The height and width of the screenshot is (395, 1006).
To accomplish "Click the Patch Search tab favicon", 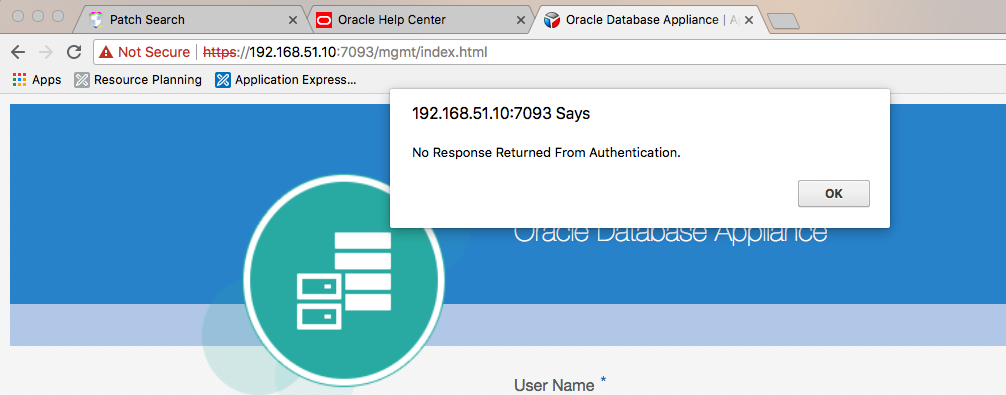I will point(96,20).
